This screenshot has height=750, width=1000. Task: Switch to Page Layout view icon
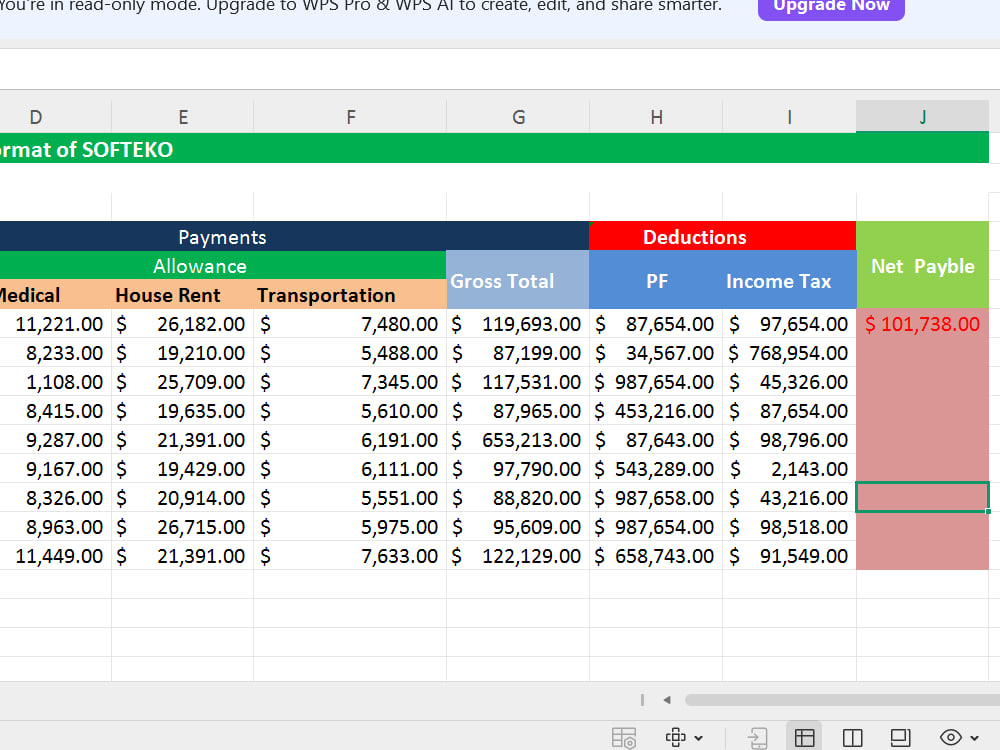tap(900, 738)
